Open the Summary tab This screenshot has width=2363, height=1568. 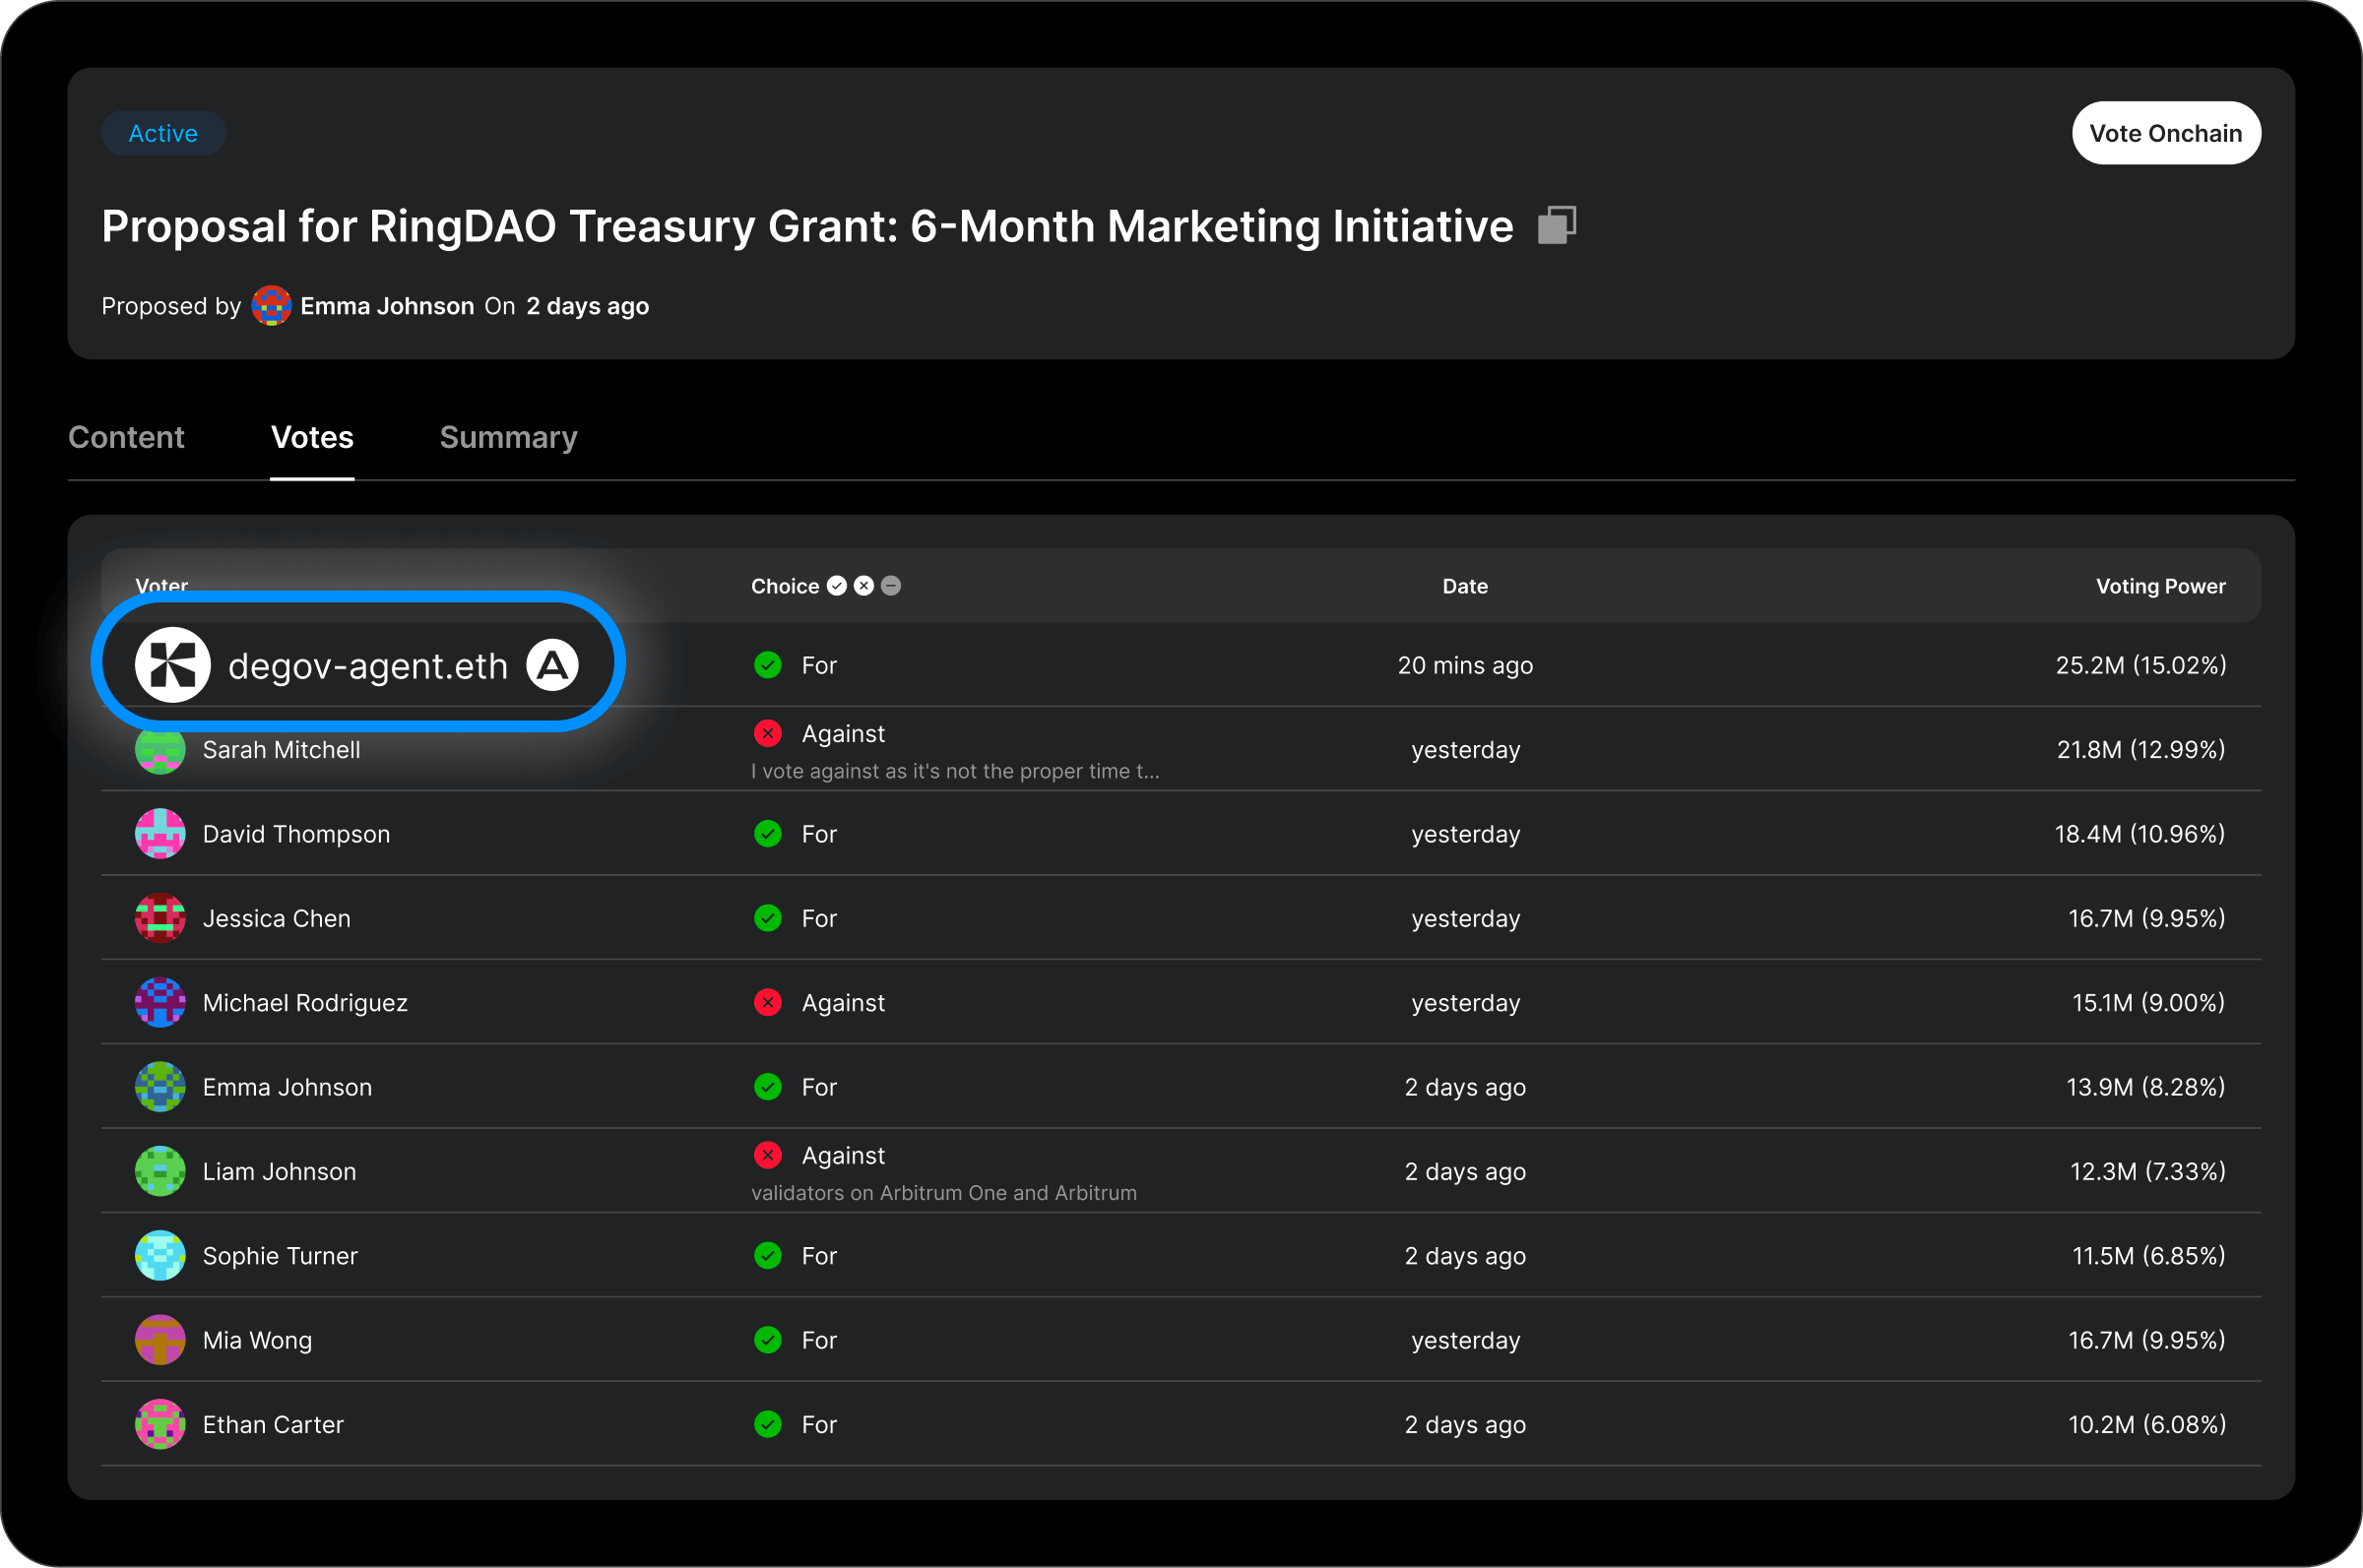[508, 438]
